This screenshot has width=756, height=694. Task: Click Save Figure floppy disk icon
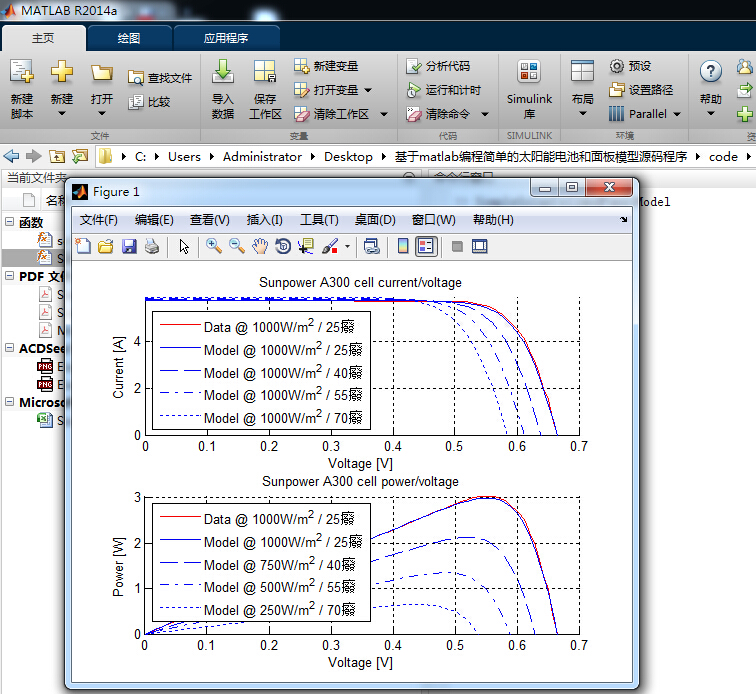(x=129, y=246)
